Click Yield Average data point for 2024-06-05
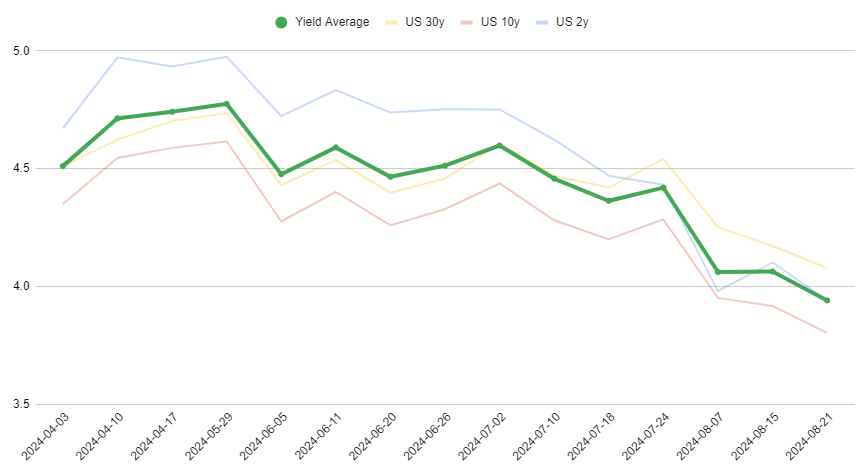Viewport: 863px width, 474px height. [281, 174]
